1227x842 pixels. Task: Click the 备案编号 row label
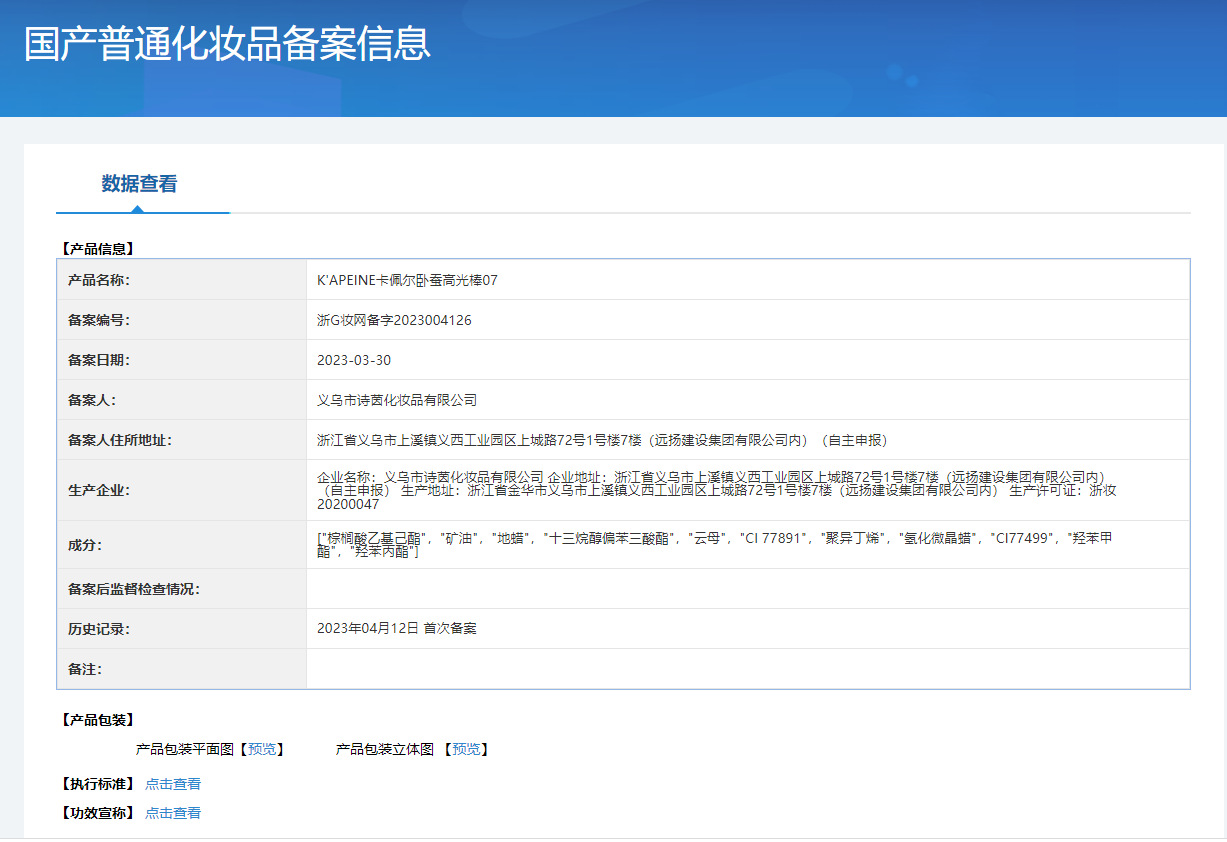(x=98, y=321)
